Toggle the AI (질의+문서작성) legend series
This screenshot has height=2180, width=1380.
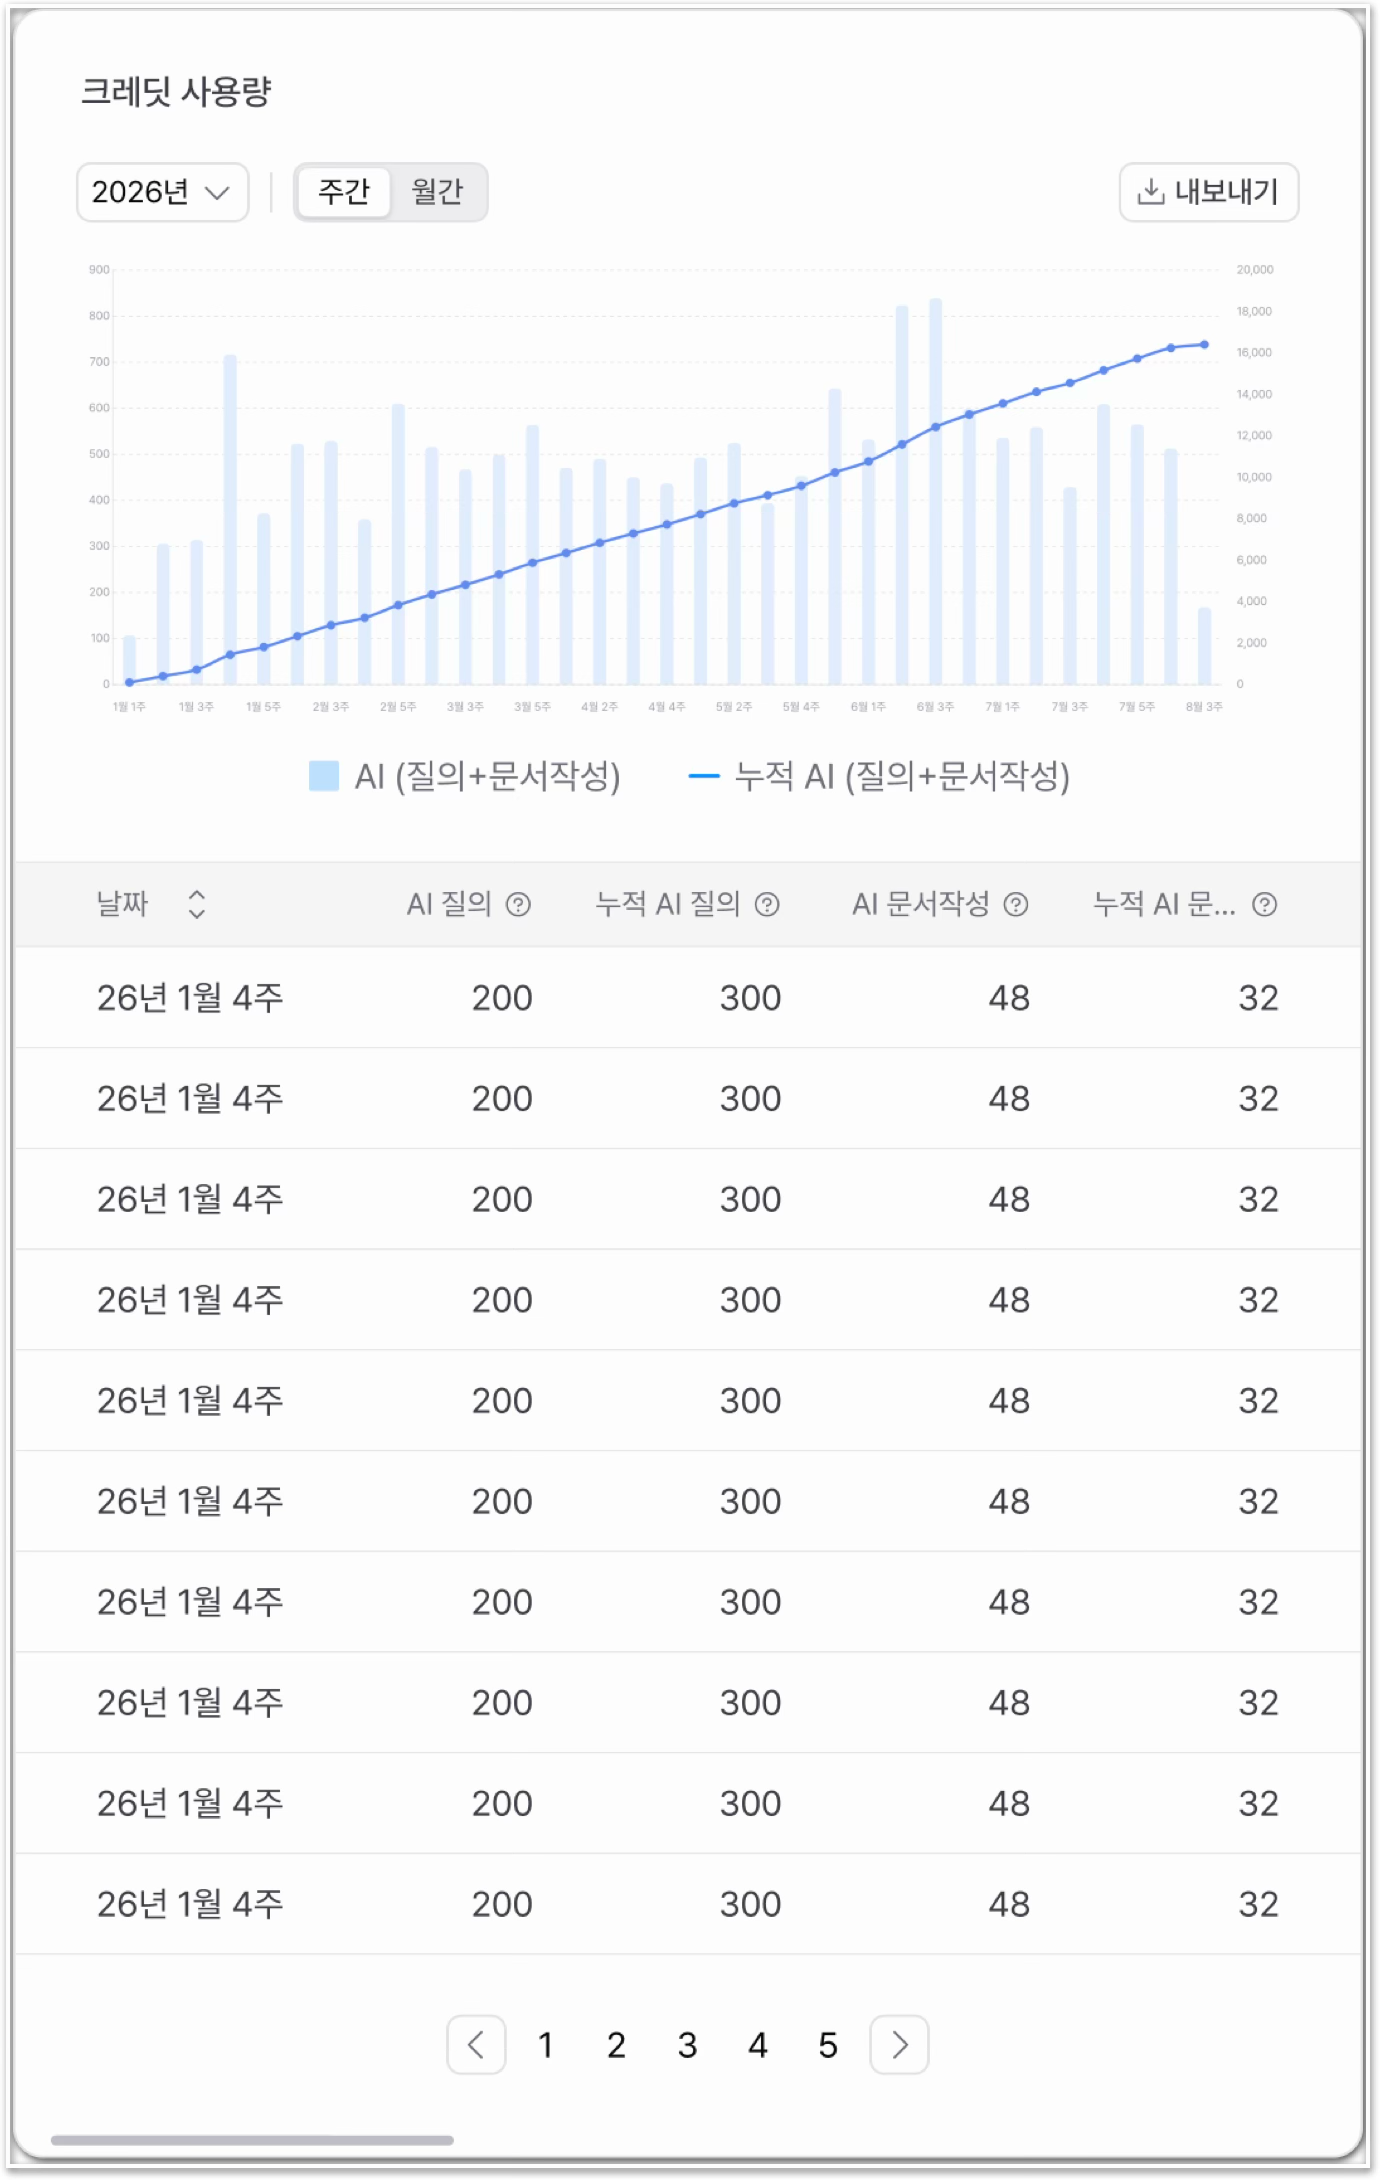pos(465,776)
